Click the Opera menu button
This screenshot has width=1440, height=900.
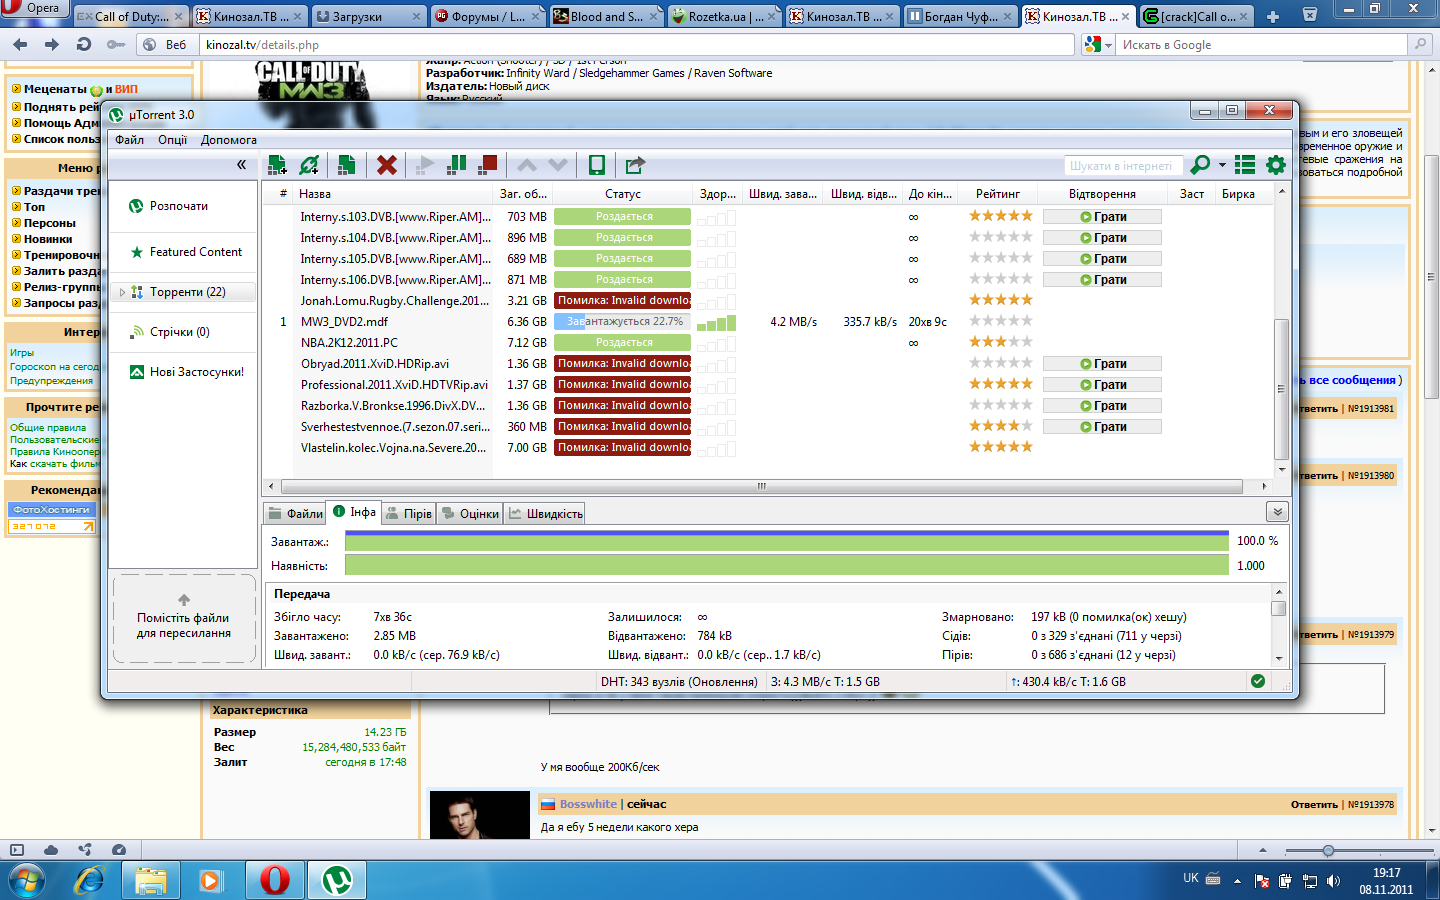pos(35,8)
